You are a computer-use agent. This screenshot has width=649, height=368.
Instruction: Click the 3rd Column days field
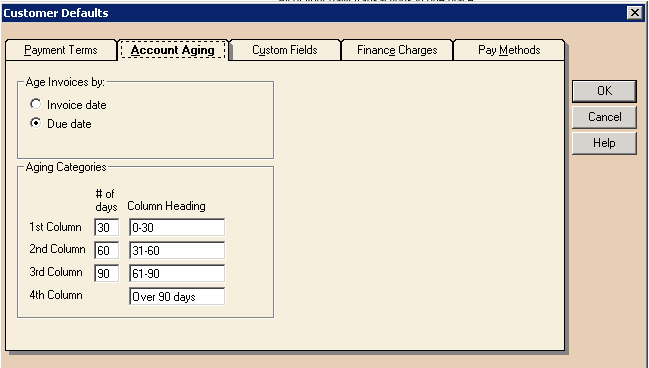106,274
